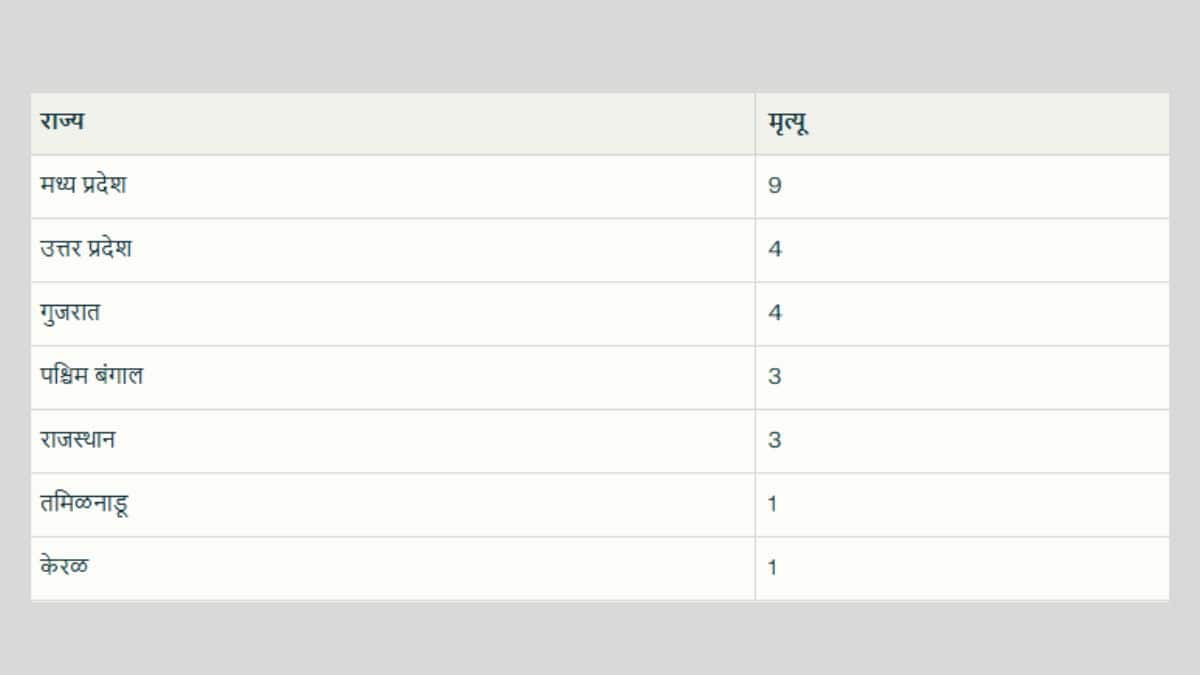Viewport: 1200px width, 675px height.
Task: Select the पश्चिम बंगाल cell
Action: (x=92, y=376)
